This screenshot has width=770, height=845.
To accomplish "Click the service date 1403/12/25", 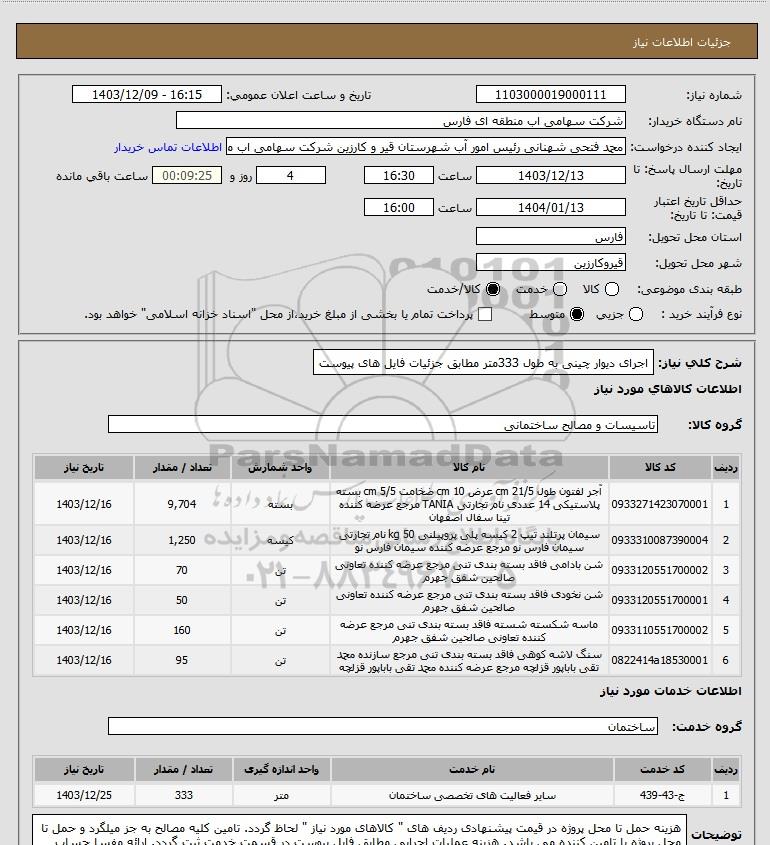I will [x=84, y=795].
